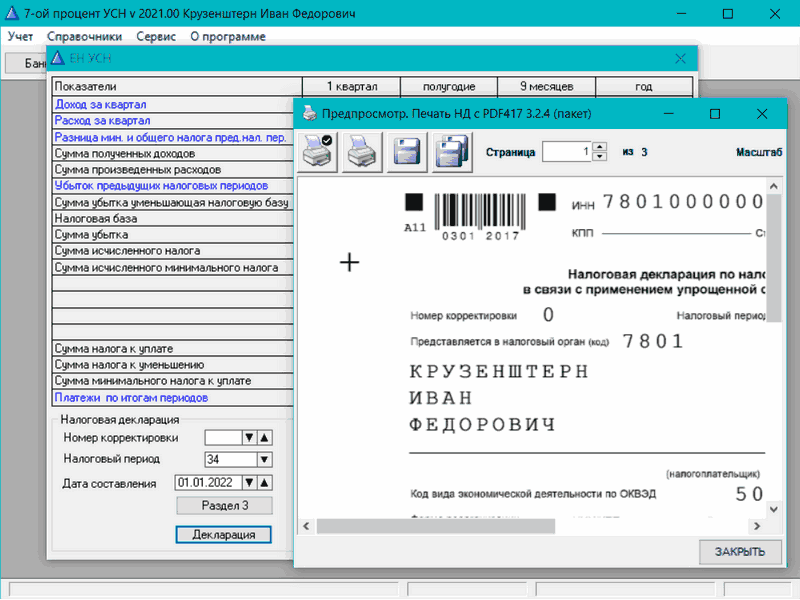Click printer icon in Предпросмотр title bar
The width and height of the screenshot is (800, 600).
point(310,114)
